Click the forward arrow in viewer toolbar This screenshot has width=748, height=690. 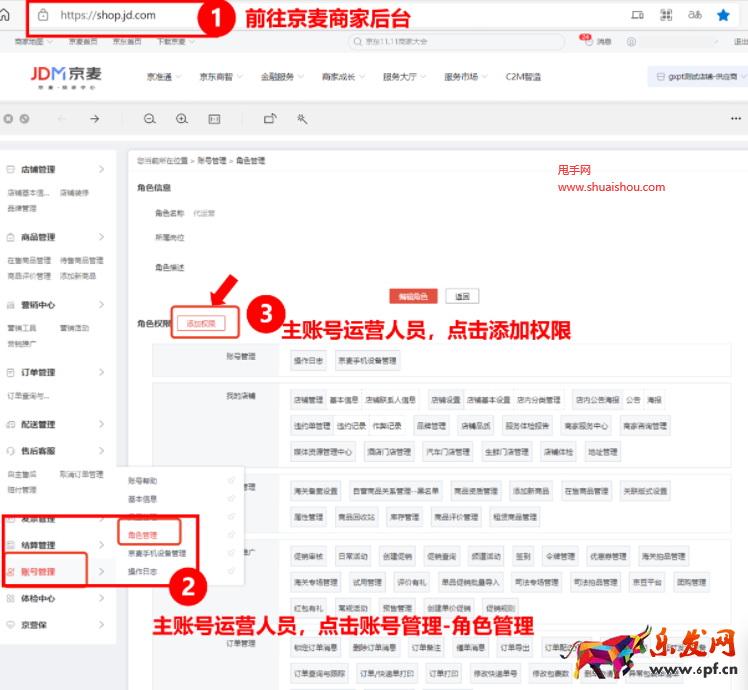click(94, 119)
